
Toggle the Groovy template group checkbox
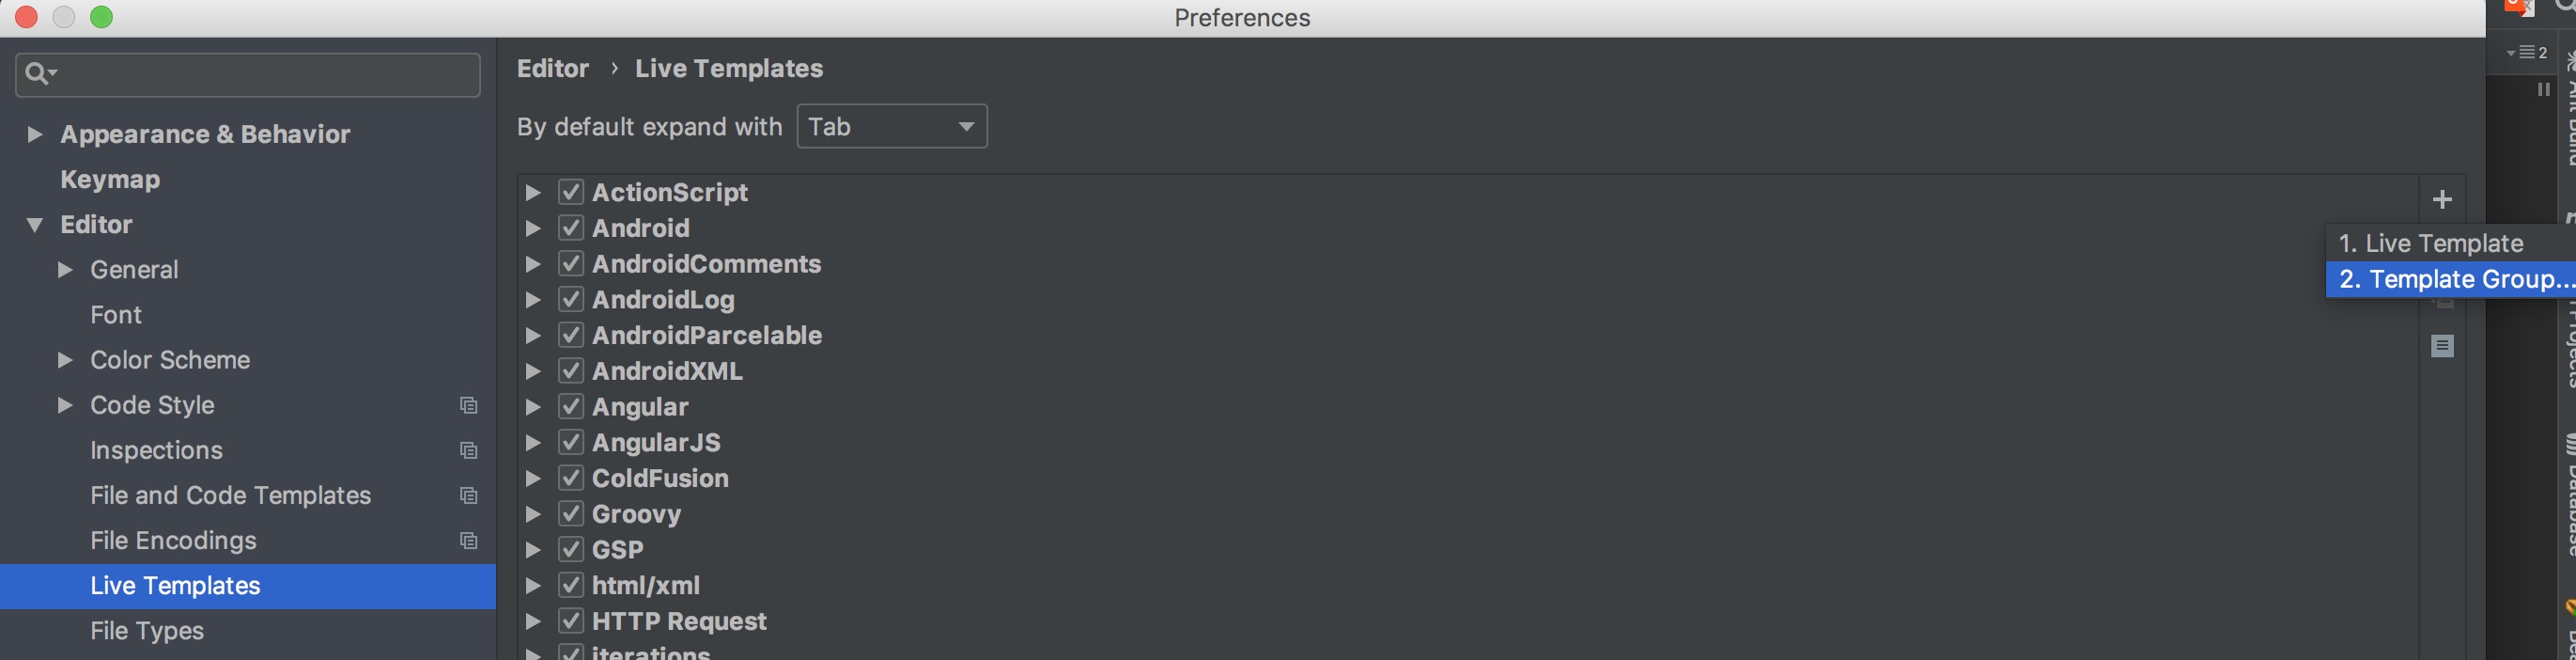(x=570, y=514)
